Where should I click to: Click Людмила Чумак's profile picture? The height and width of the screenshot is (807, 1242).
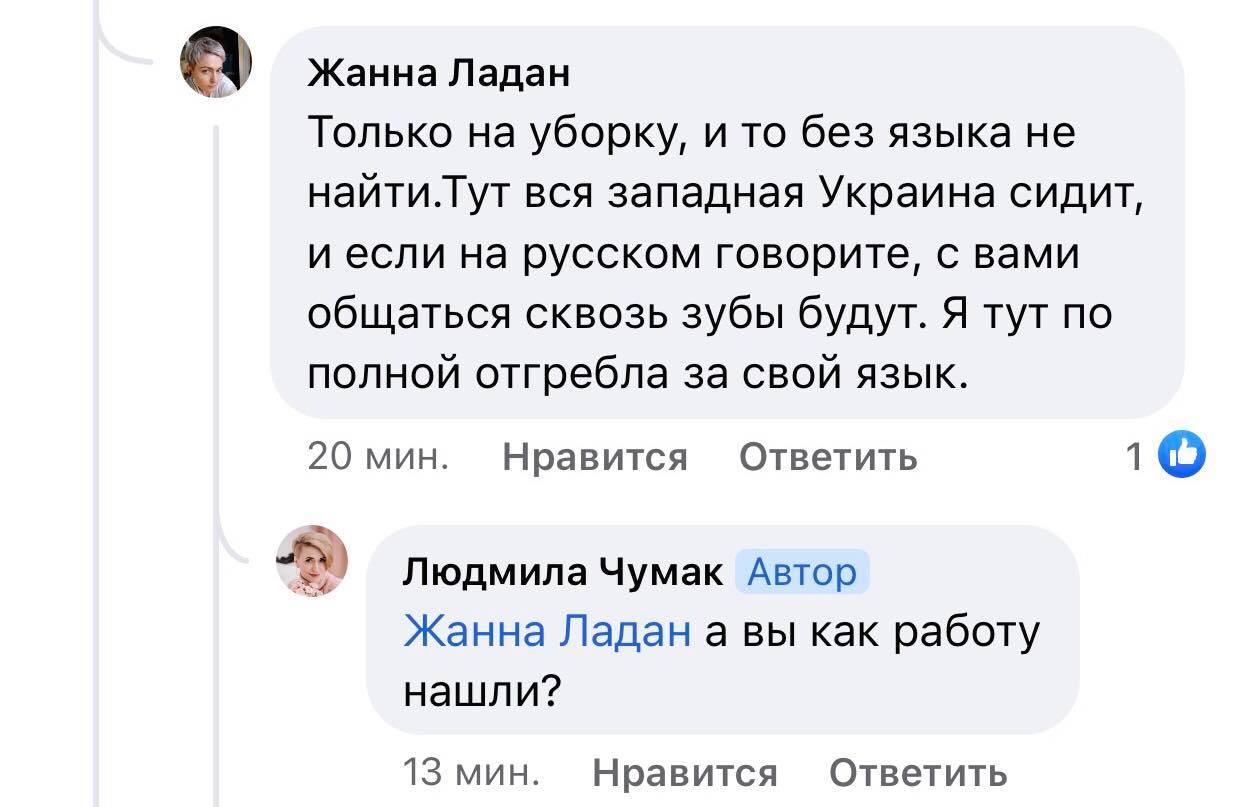coord(312,560)
